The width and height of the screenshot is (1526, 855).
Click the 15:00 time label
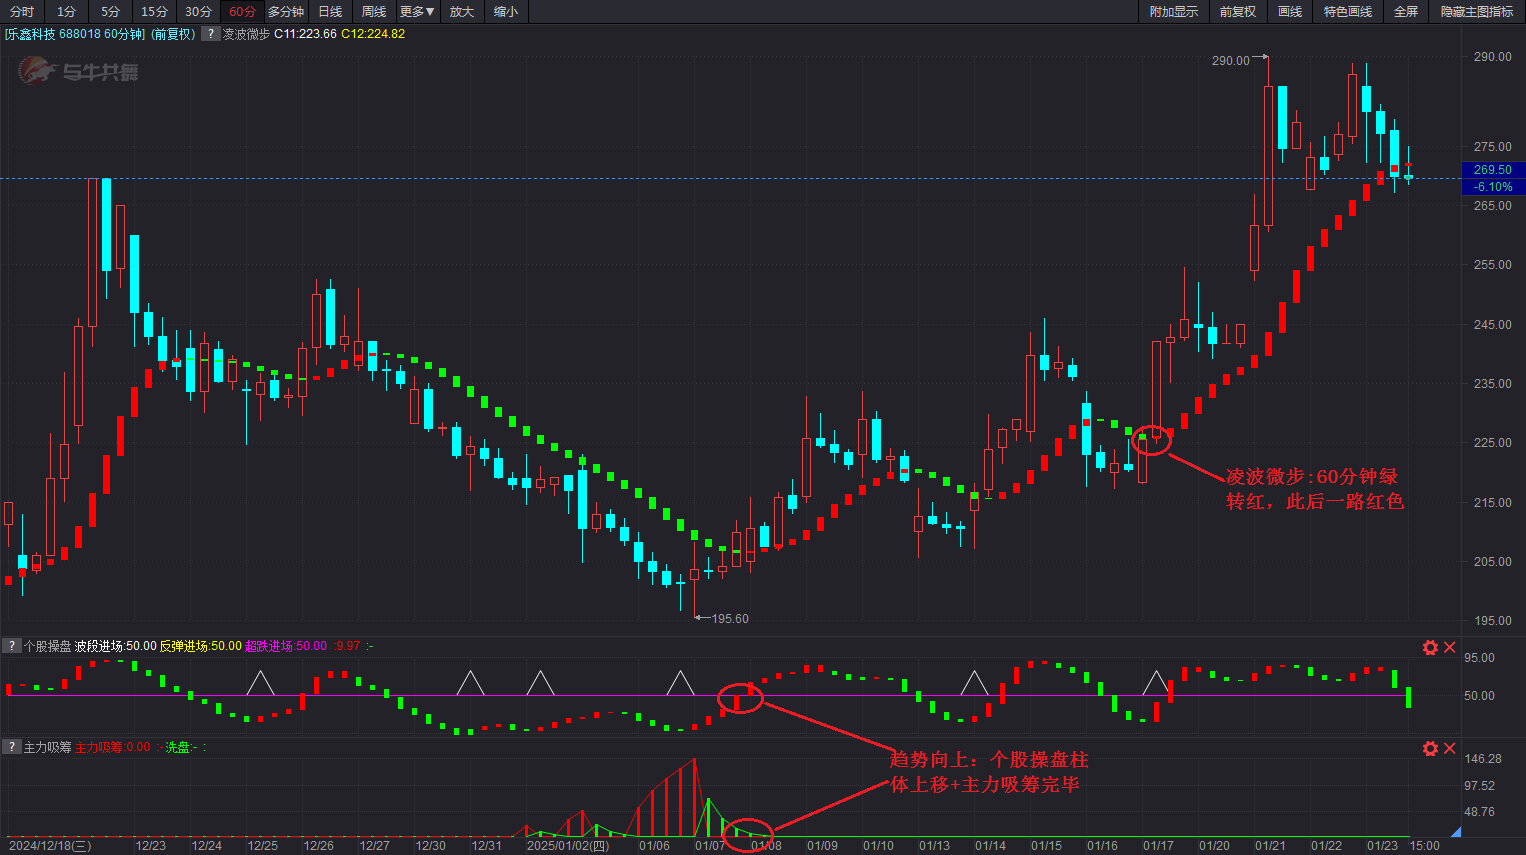1424,846
